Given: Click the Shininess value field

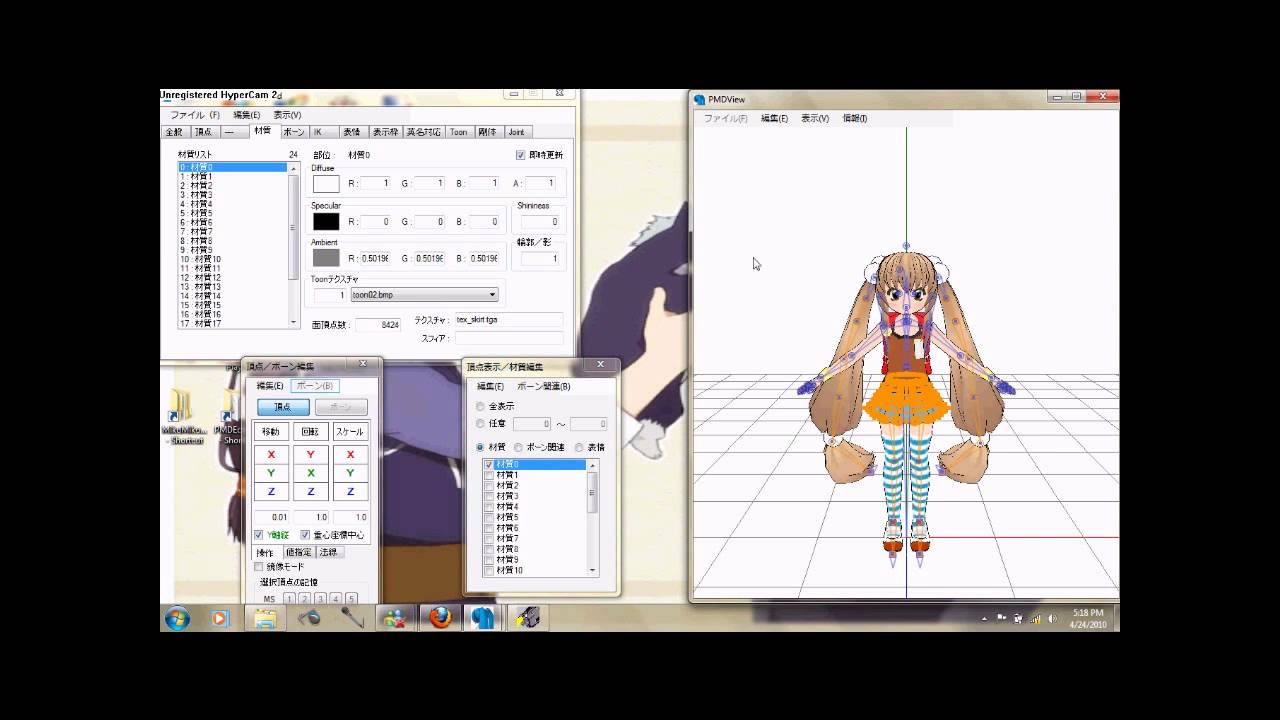Looking at the screenshot, I should 539,221.
